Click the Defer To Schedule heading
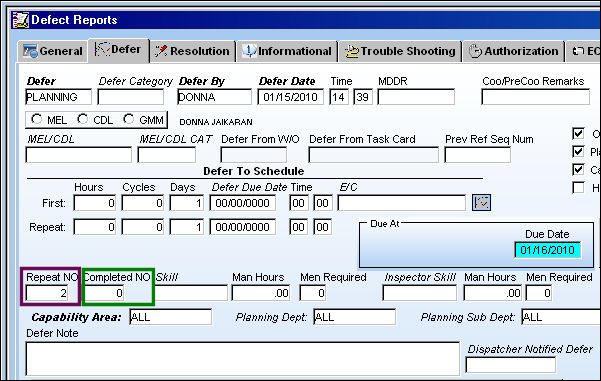Screen dimensions: 601x381 point(254,171)
